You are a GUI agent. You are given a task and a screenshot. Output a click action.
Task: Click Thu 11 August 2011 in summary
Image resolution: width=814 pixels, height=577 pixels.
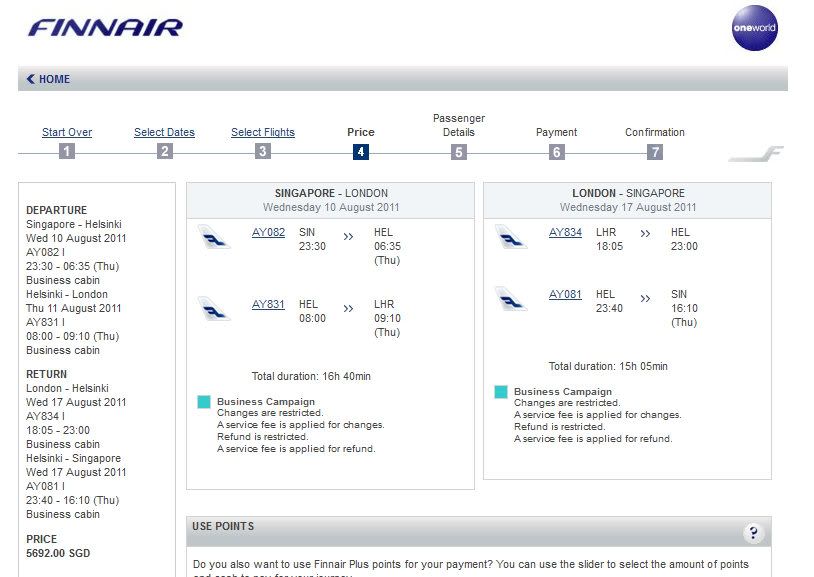pyautogui.click(x=74, y=308)
